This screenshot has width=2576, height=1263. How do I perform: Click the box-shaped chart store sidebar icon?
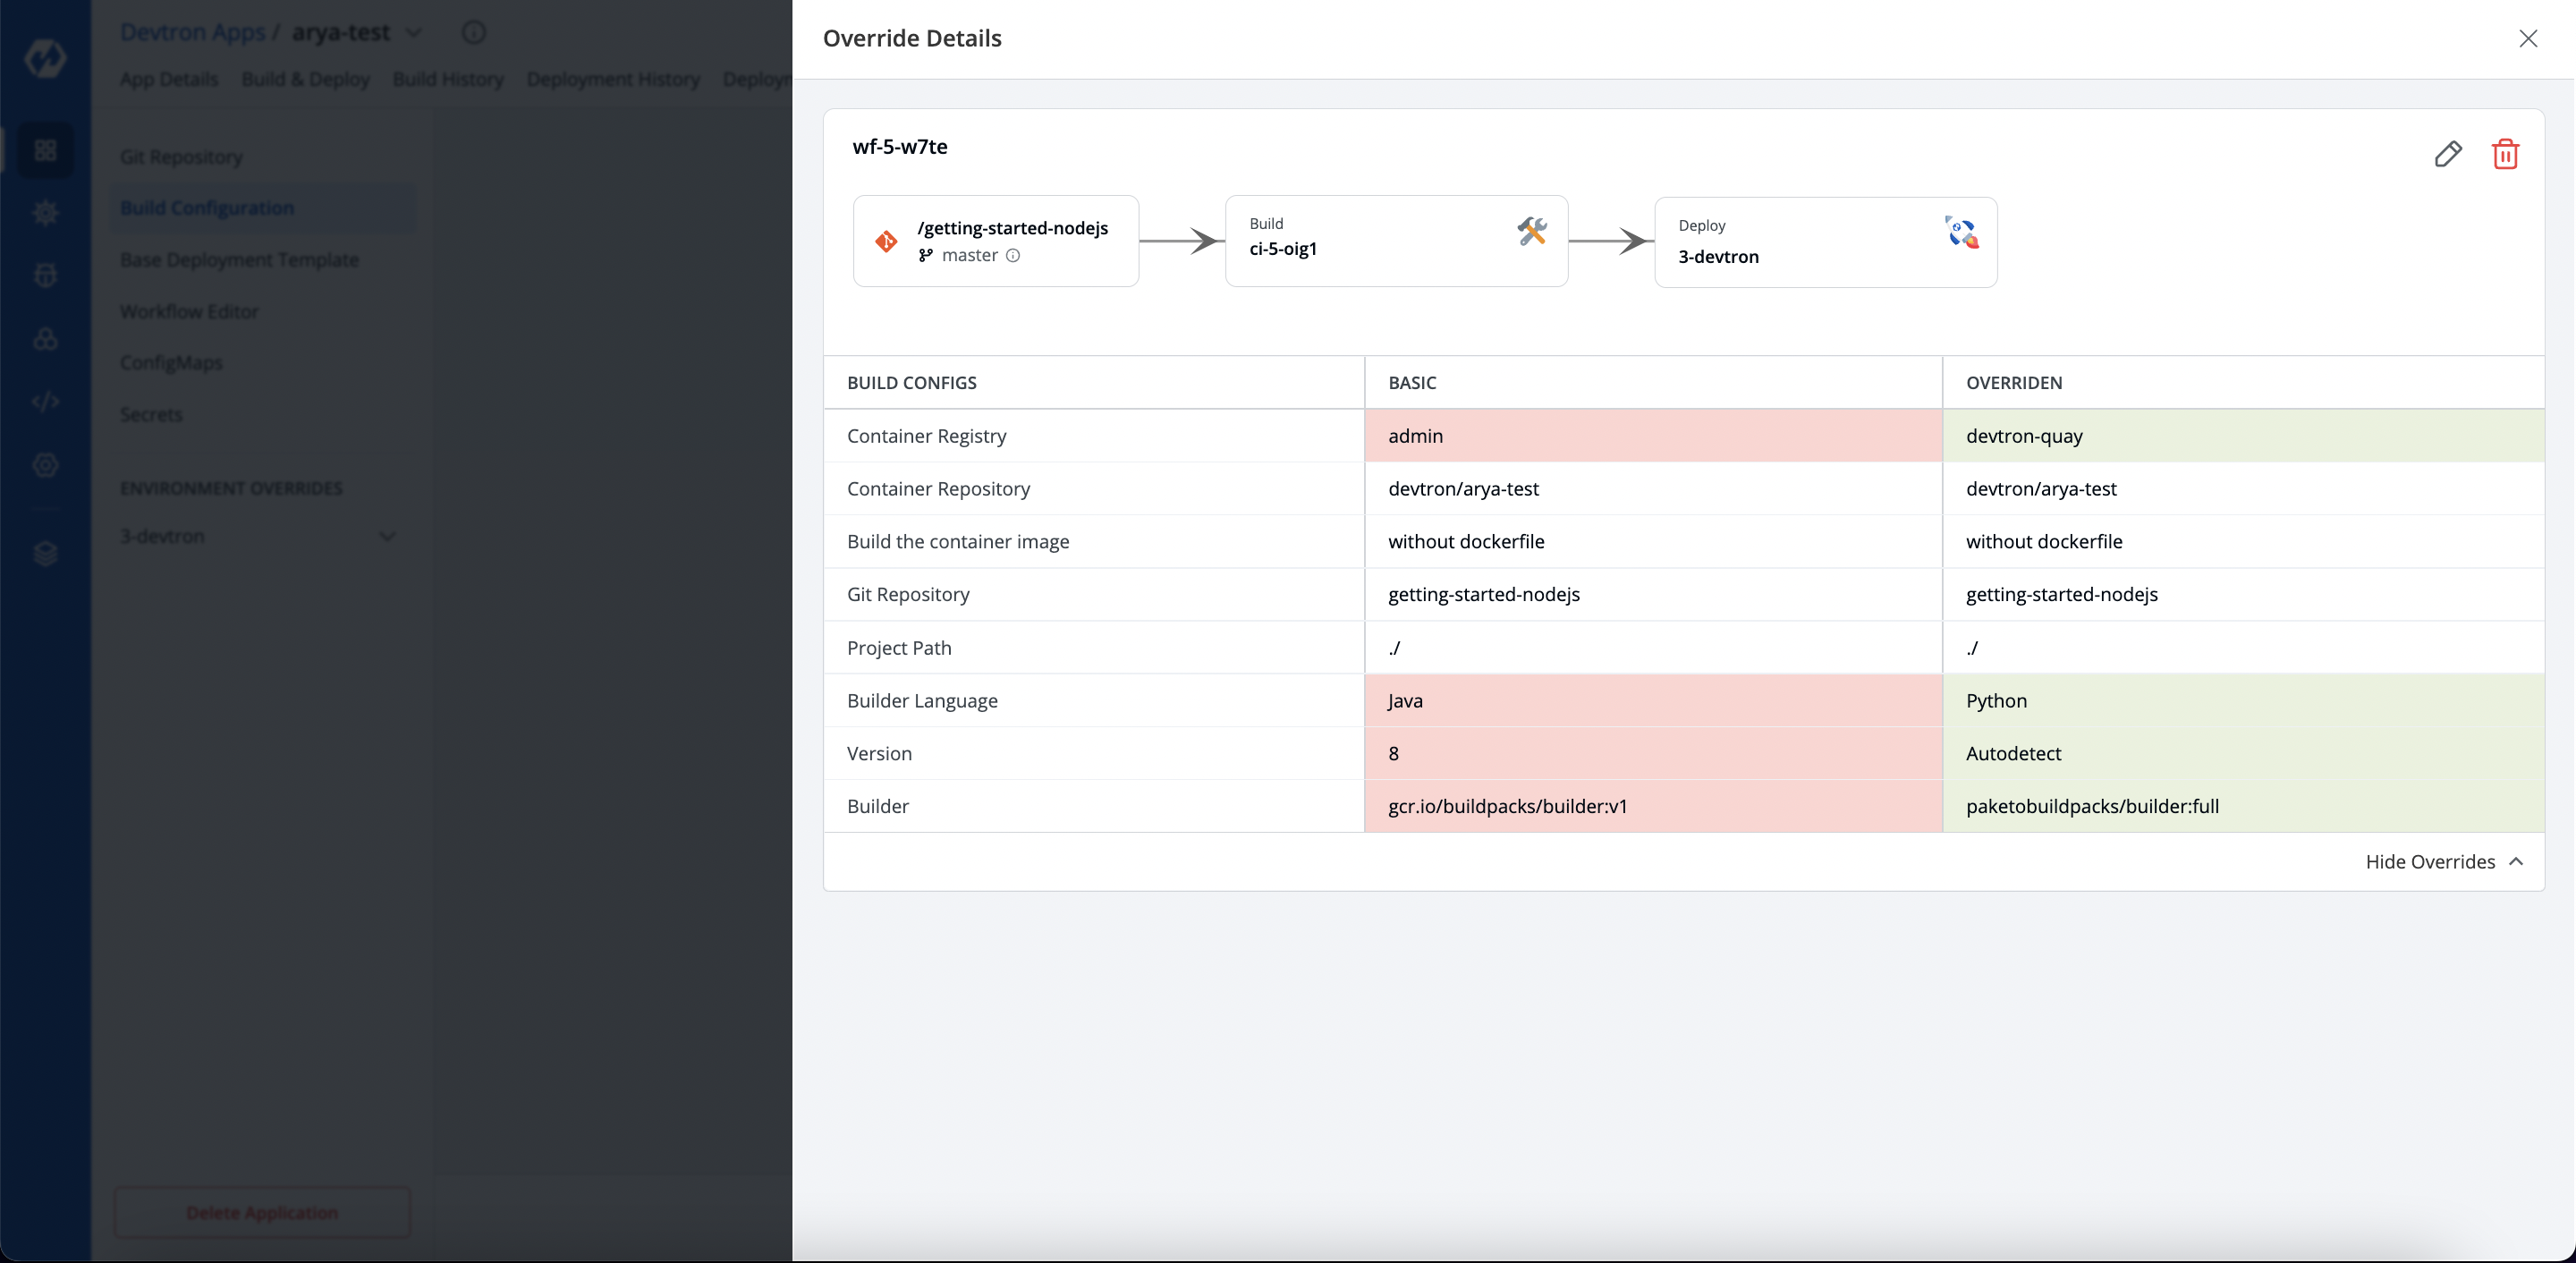click(x=45, y=275)
